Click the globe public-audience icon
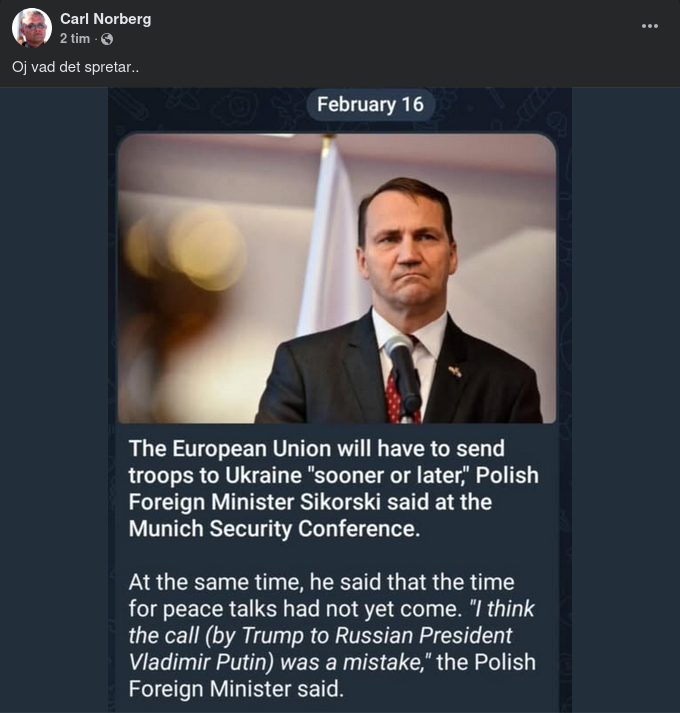Viewport: 680px width, 713px height. pyautogui.click(x=107, y=39)
